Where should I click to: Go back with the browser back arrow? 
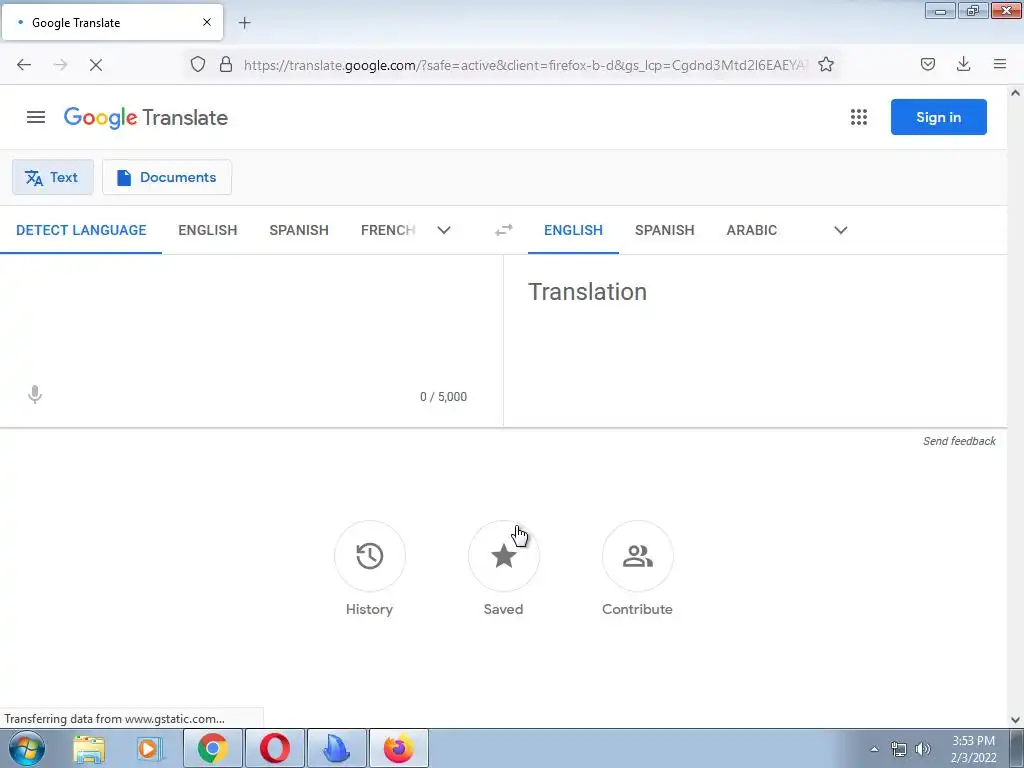24,65
